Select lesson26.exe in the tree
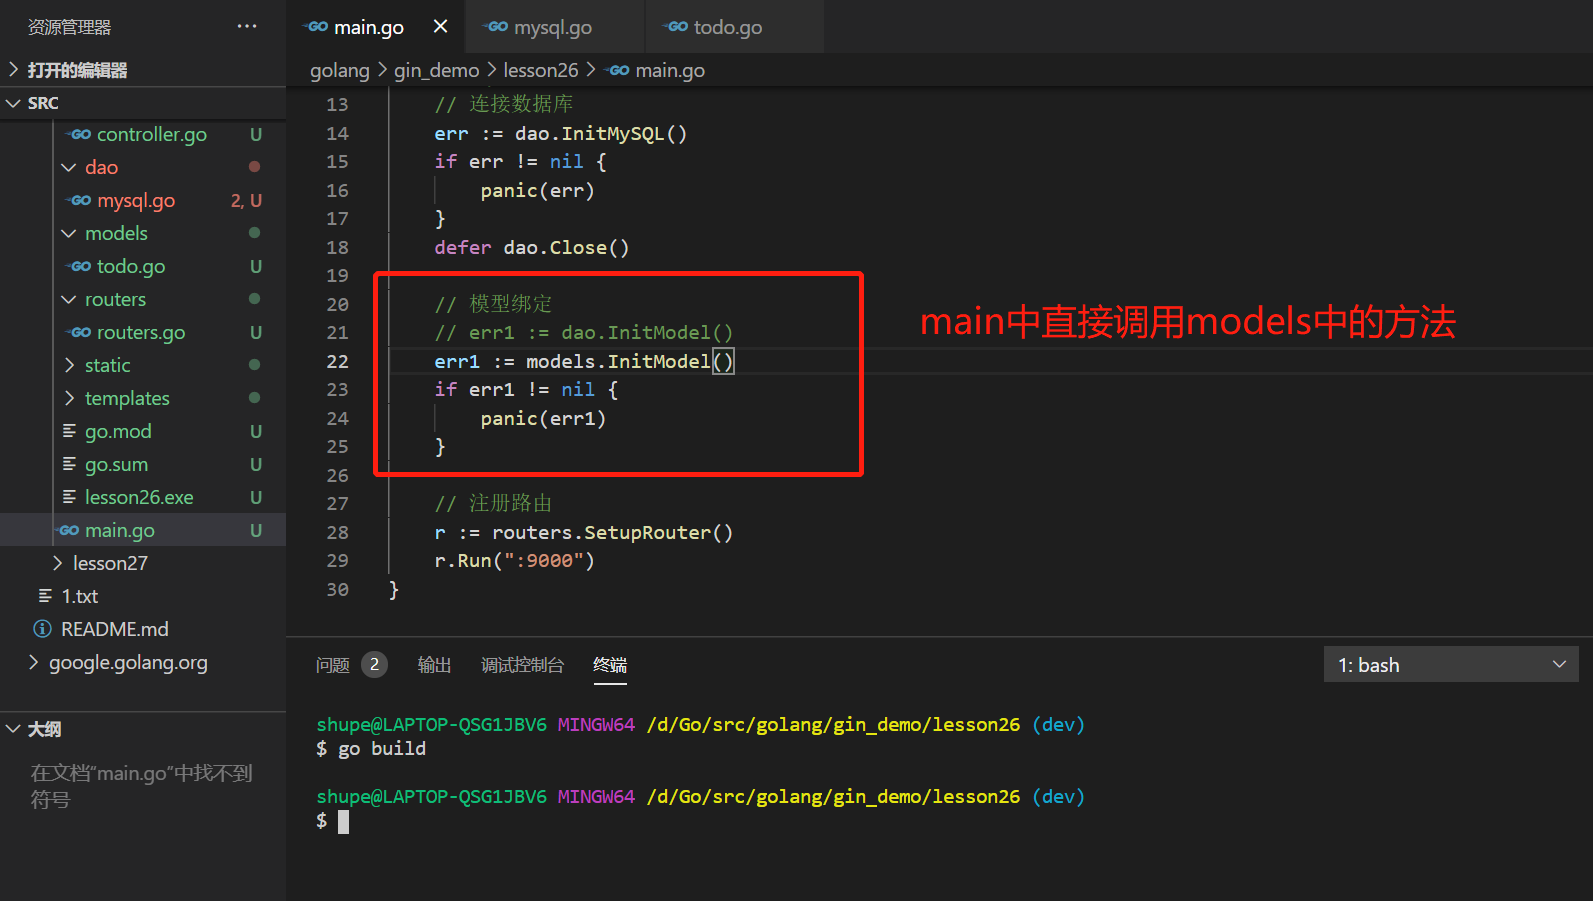Screen dimensions: 1593x901 [x=139, y=497]
